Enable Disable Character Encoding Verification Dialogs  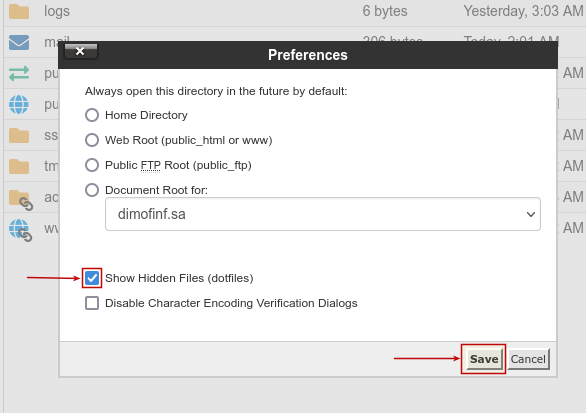pos(92,303)
